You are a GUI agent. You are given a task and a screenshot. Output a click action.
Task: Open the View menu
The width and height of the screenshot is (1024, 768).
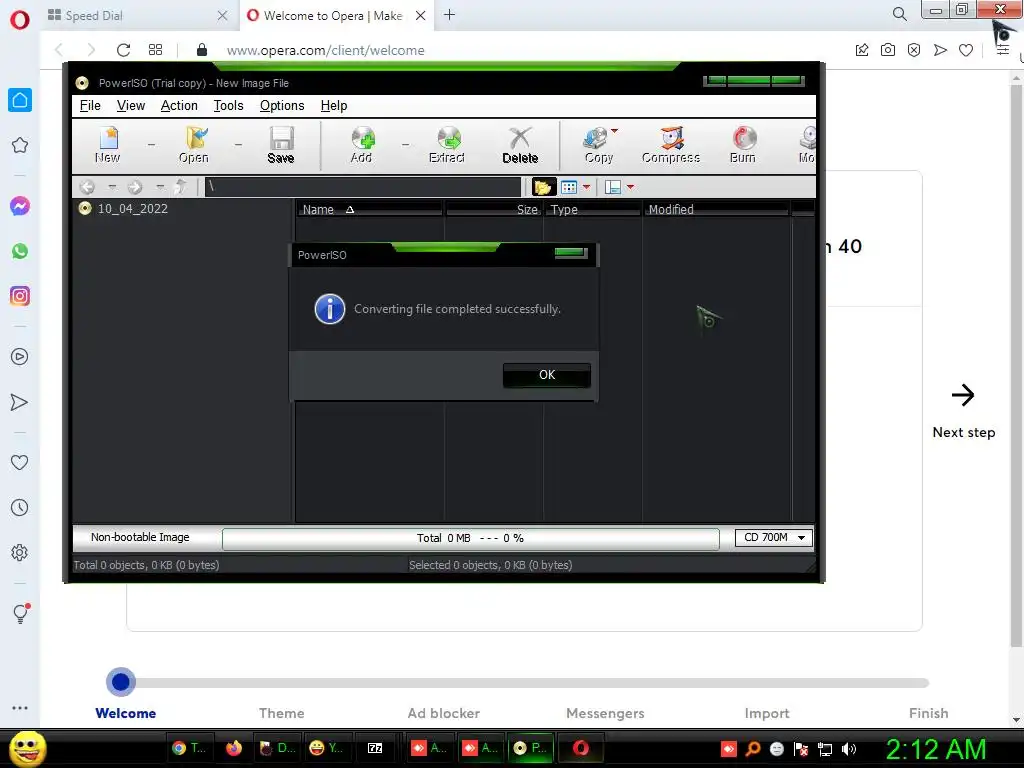pyautogui.click(x=131, y=106)
